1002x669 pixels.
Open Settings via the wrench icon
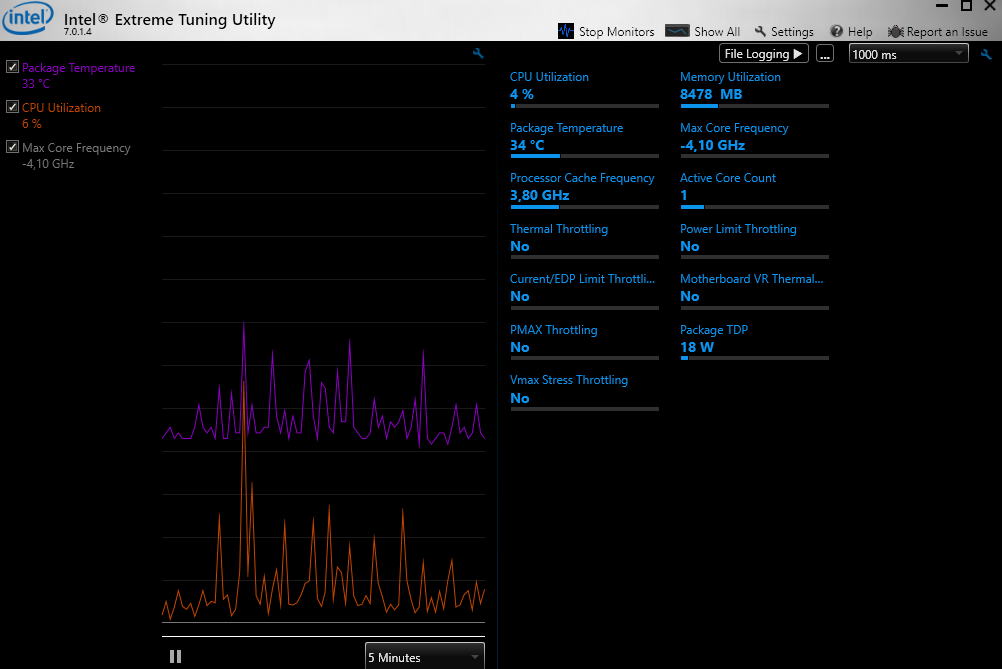pyautogui.click(x=760, y=31)
